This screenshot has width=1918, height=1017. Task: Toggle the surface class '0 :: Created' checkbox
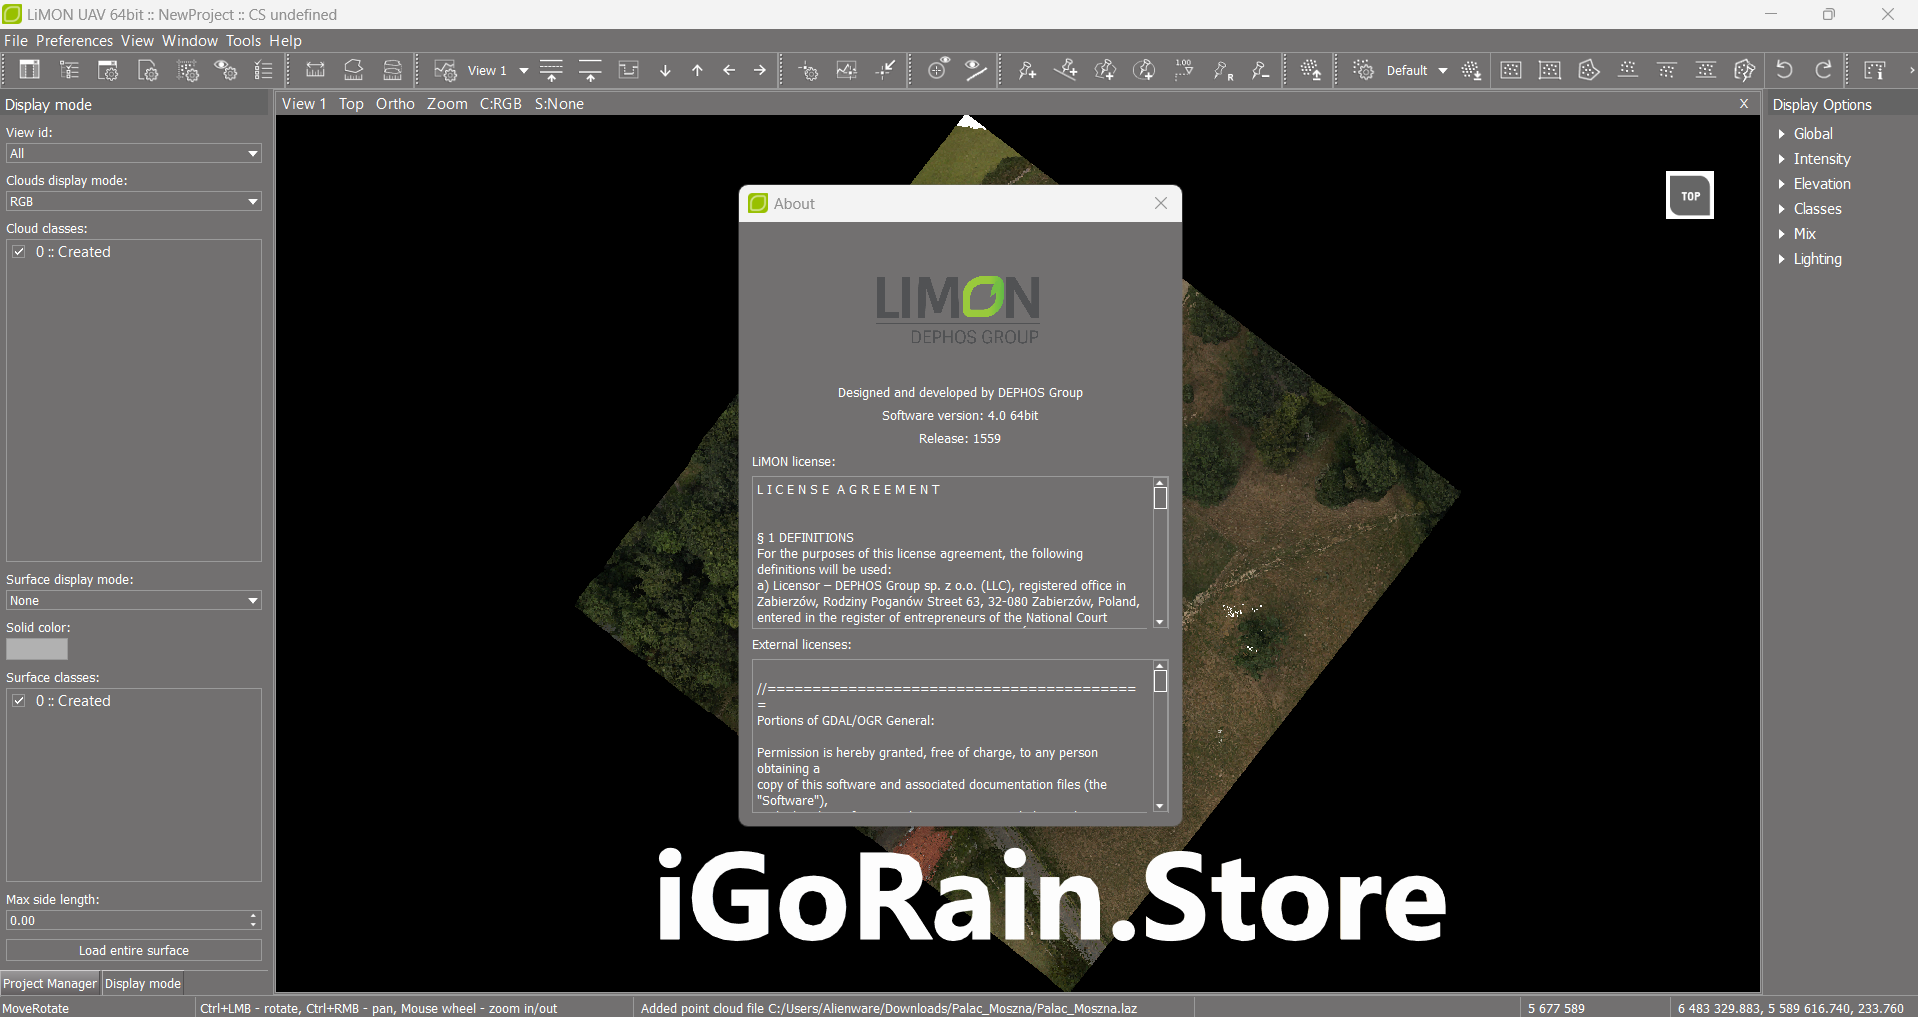19,701
